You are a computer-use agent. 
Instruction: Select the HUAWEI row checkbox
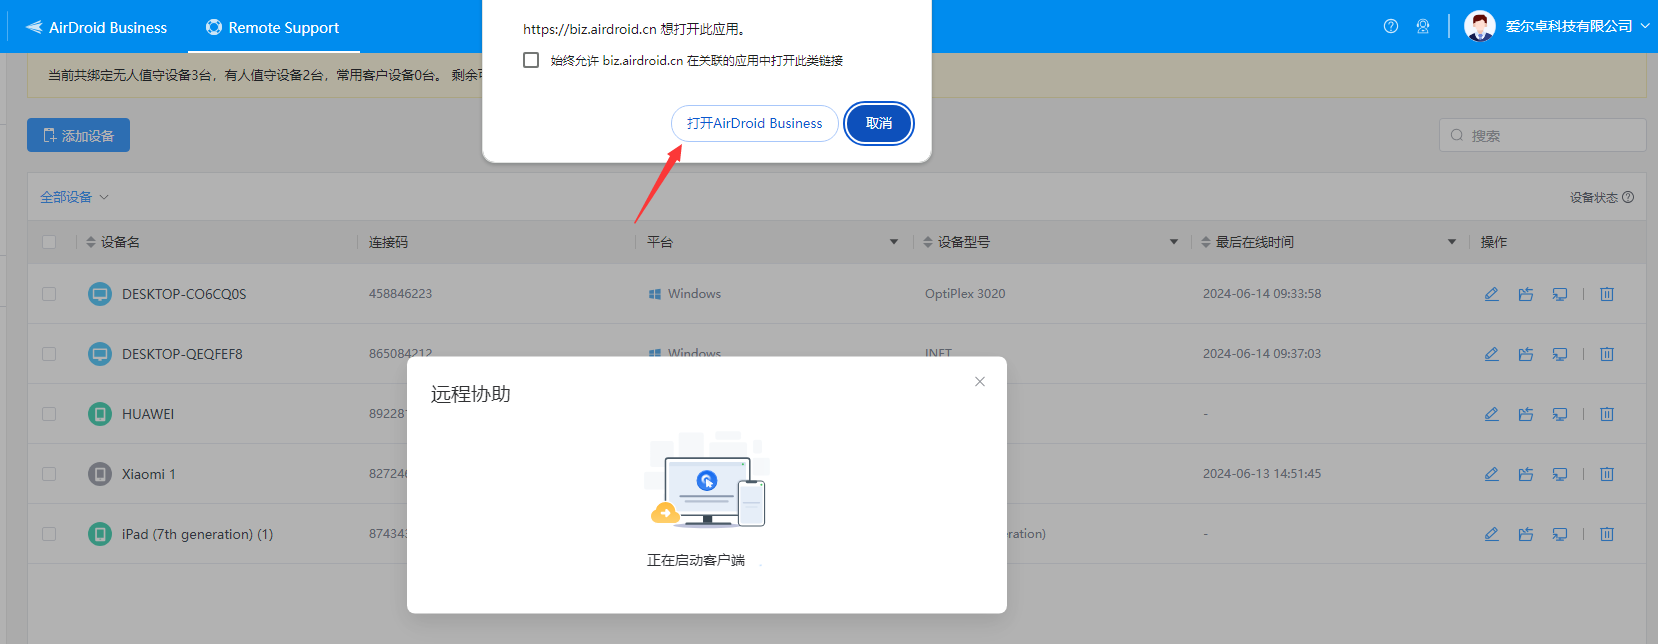[x=49, y=414]
